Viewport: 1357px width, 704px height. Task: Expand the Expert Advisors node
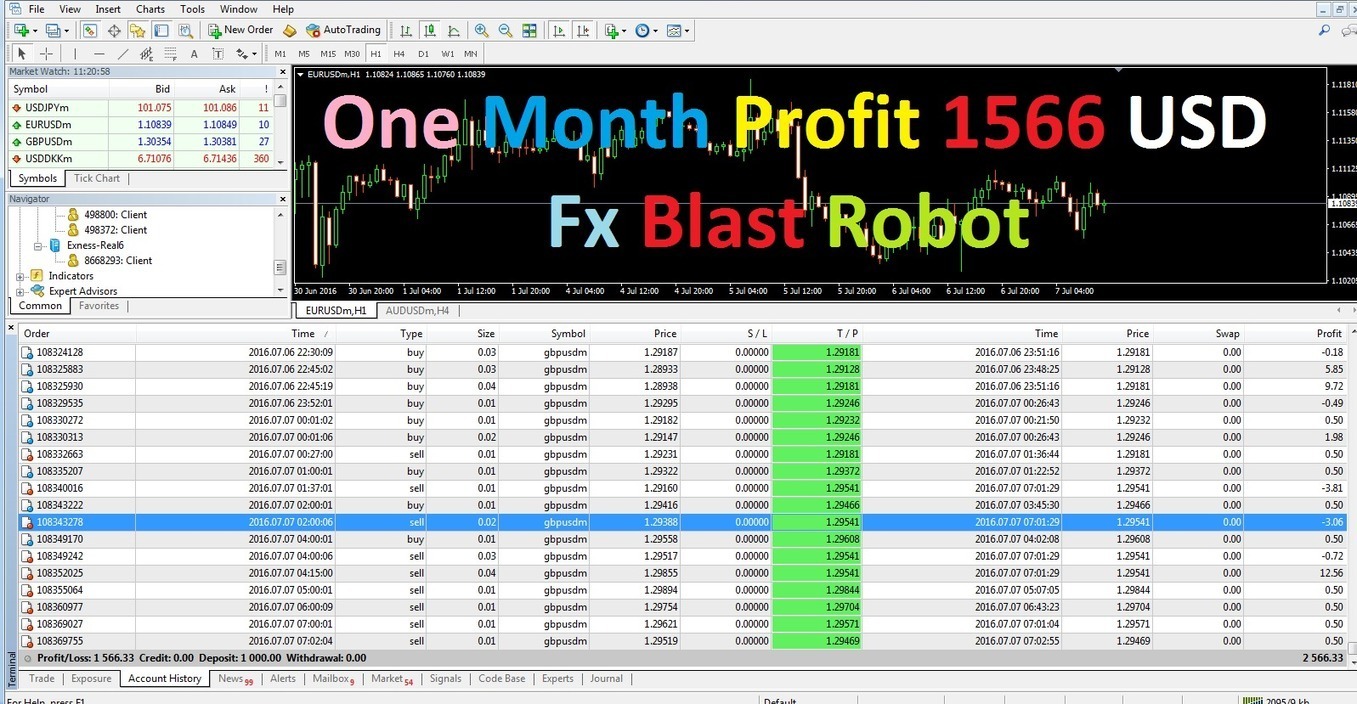(21, 291)
